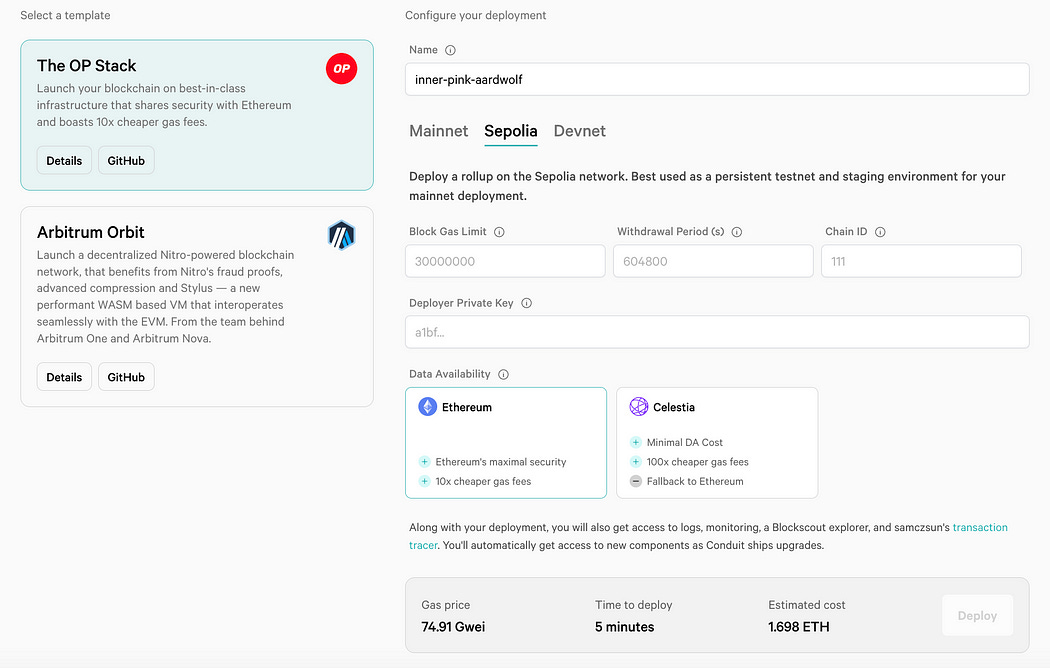Click the red OP logo icon
Image resolution: width=1050 pixels, height=668 pixels.
click(x=342, y=68)
